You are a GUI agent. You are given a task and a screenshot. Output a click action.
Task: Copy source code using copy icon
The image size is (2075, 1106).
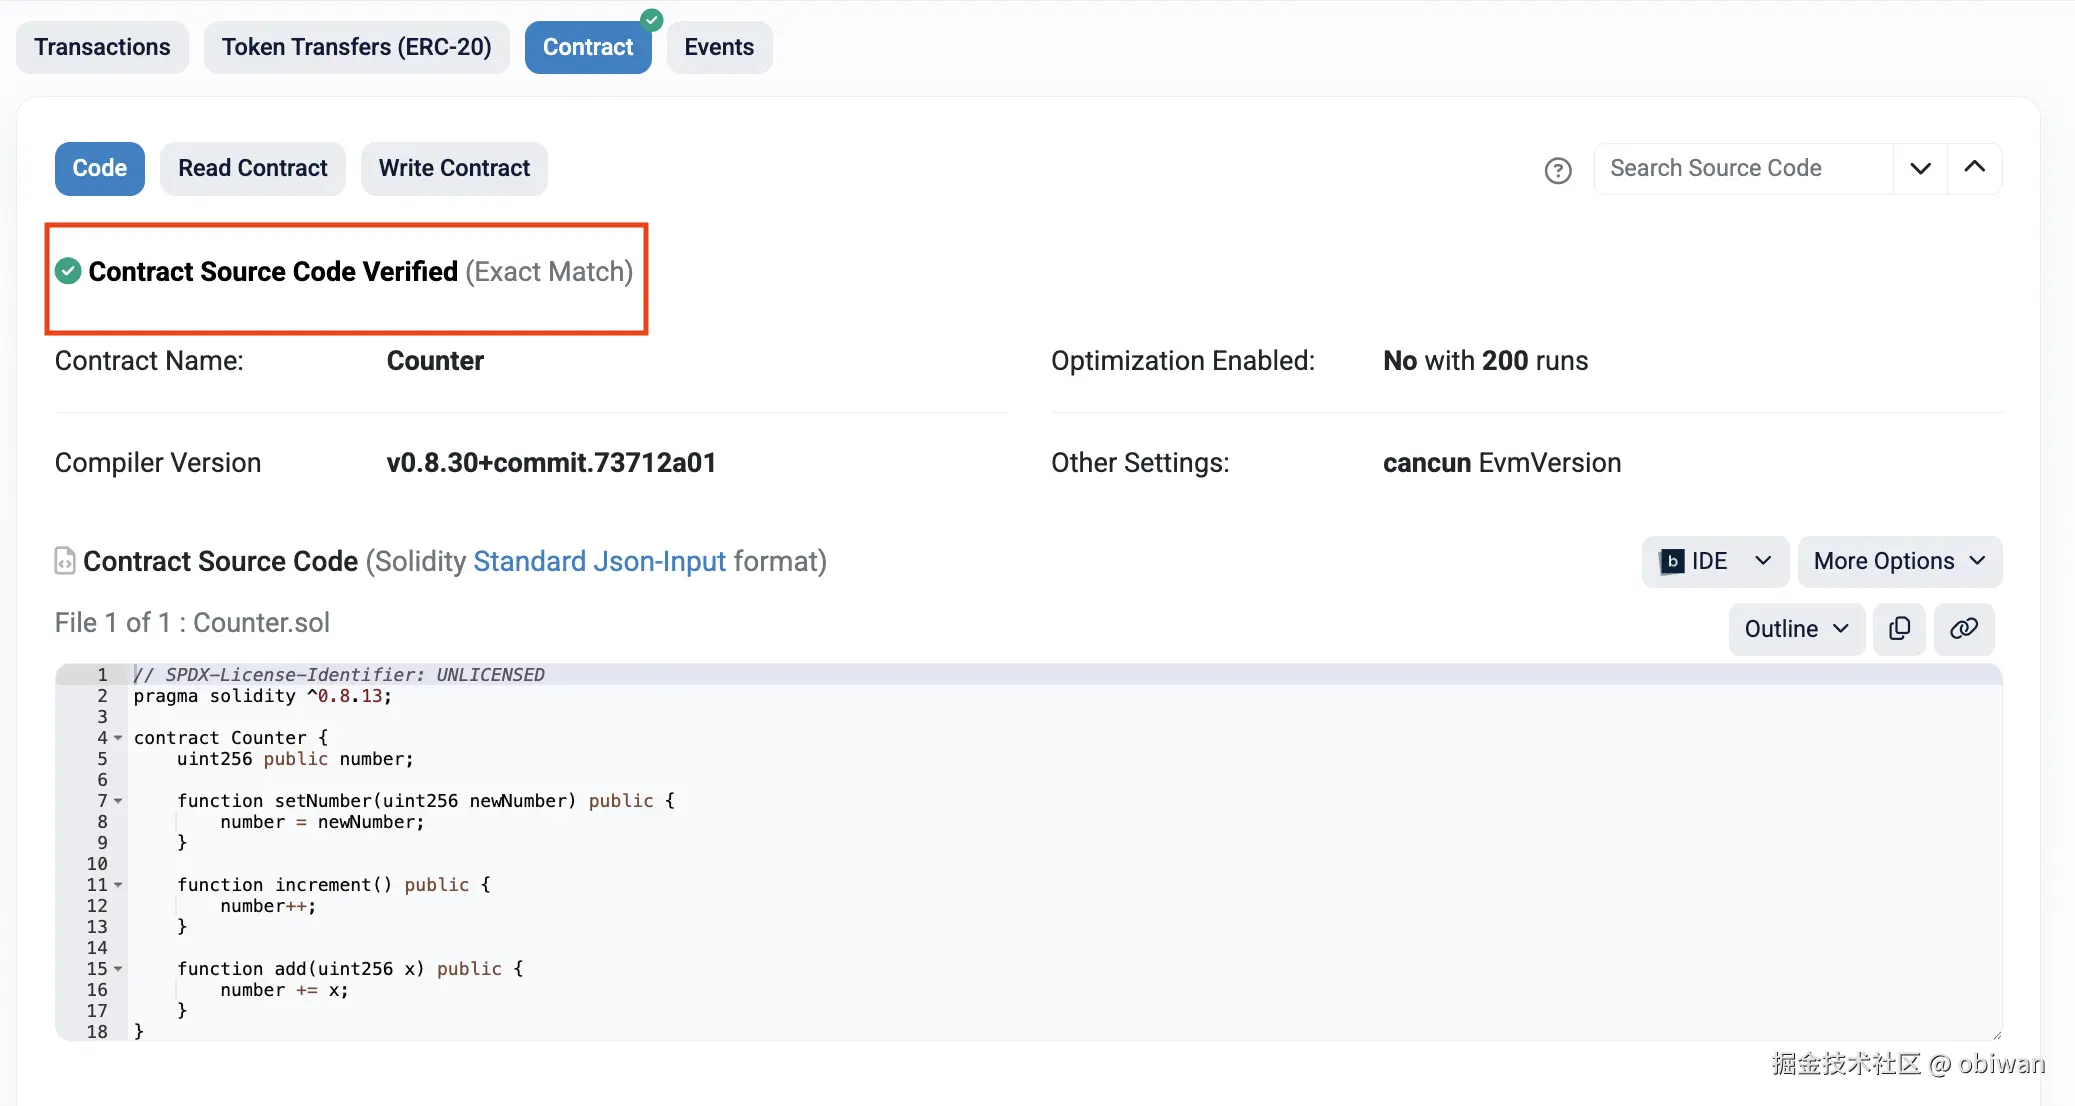pos(1899,629)
